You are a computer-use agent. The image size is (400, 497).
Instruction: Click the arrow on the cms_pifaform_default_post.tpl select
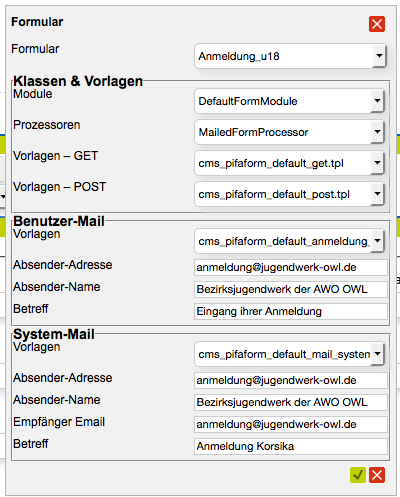click(x=377, y=194)
